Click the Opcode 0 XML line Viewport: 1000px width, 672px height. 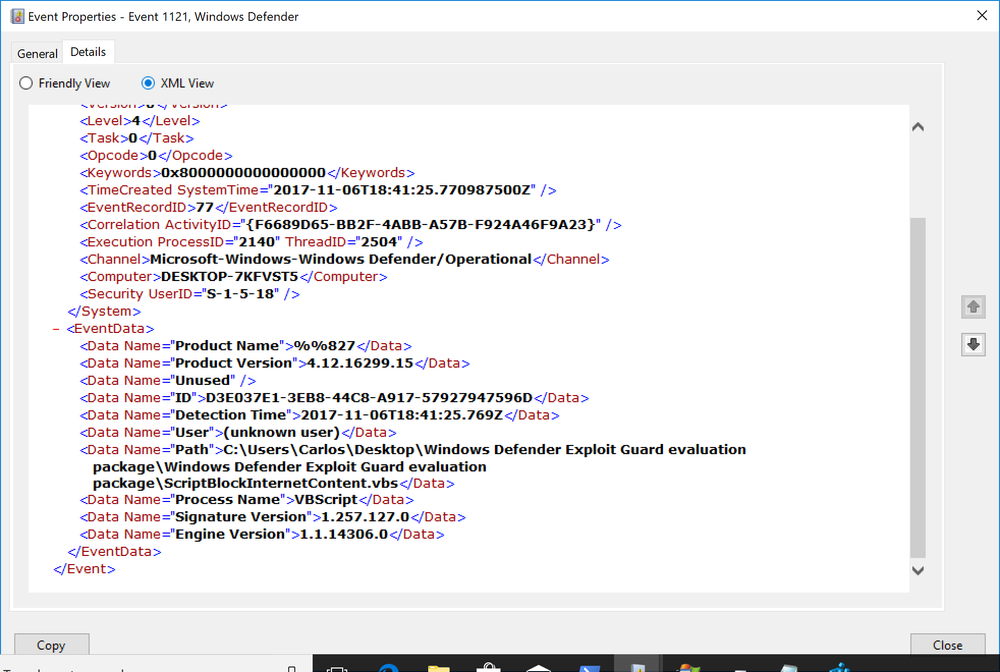click(156, 156)
